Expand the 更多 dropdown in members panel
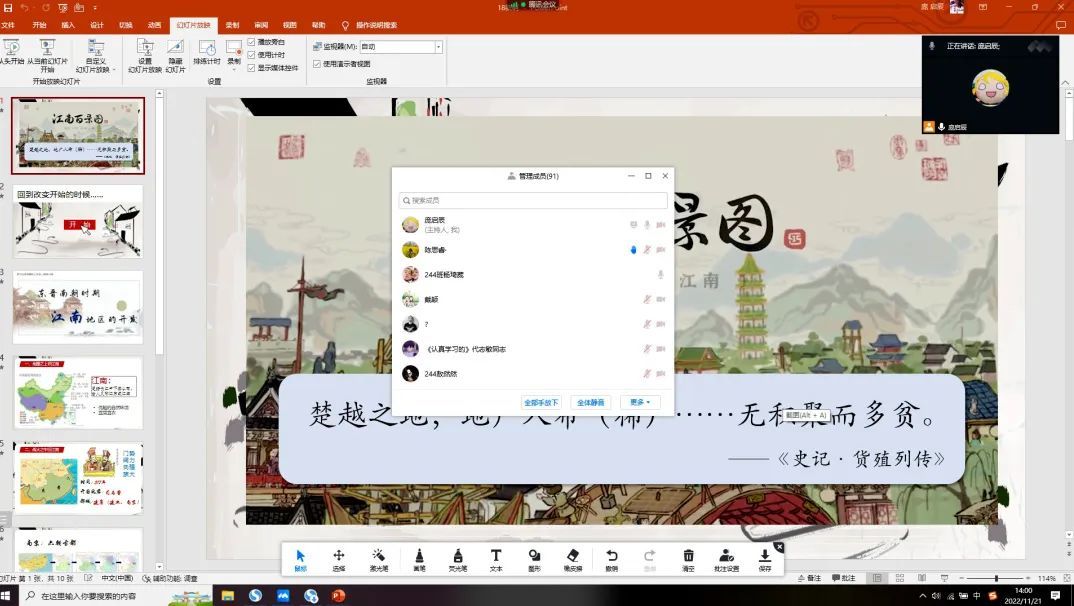Viewport: 1074px width, 606px height. (640, 402)
